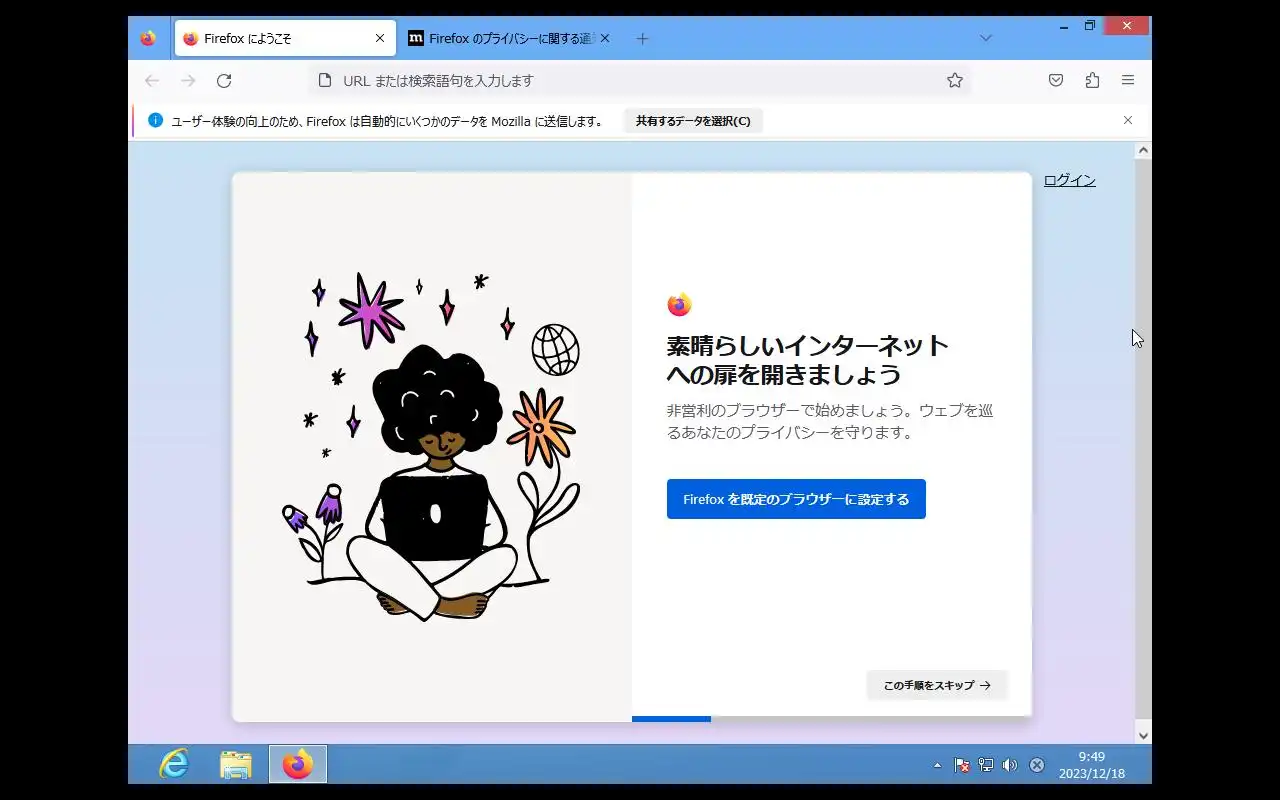The image size is (1280, 800).
Task: Open the Pocket save icon
Action: [x=1056, y=80]
